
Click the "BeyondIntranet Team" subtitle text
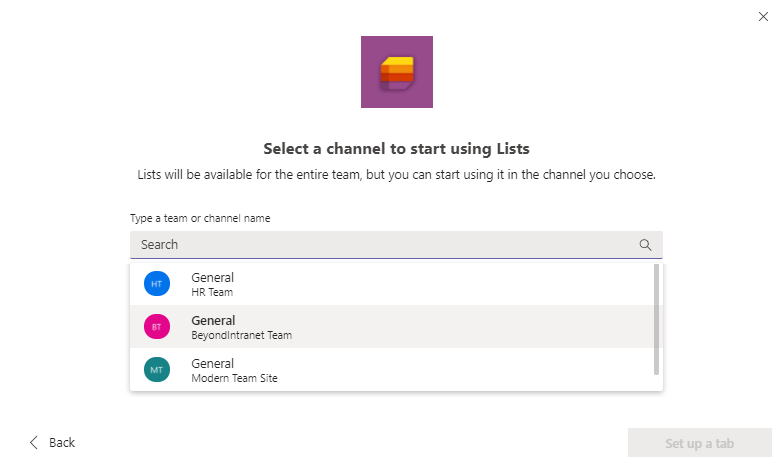tap(241, 336)
